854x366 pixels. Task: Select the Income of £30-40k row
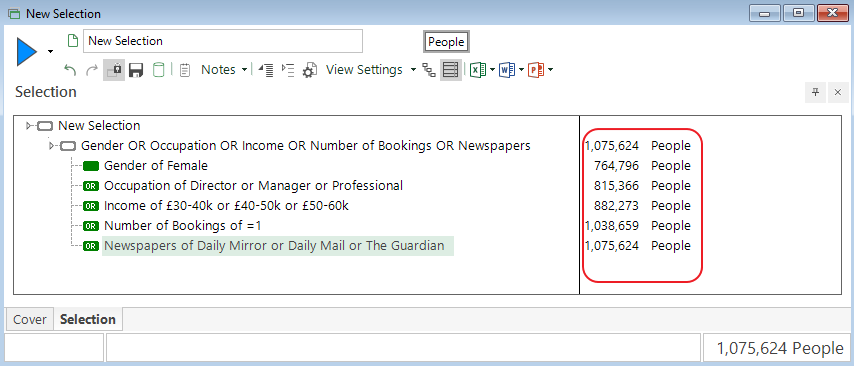tap(226, 206)
